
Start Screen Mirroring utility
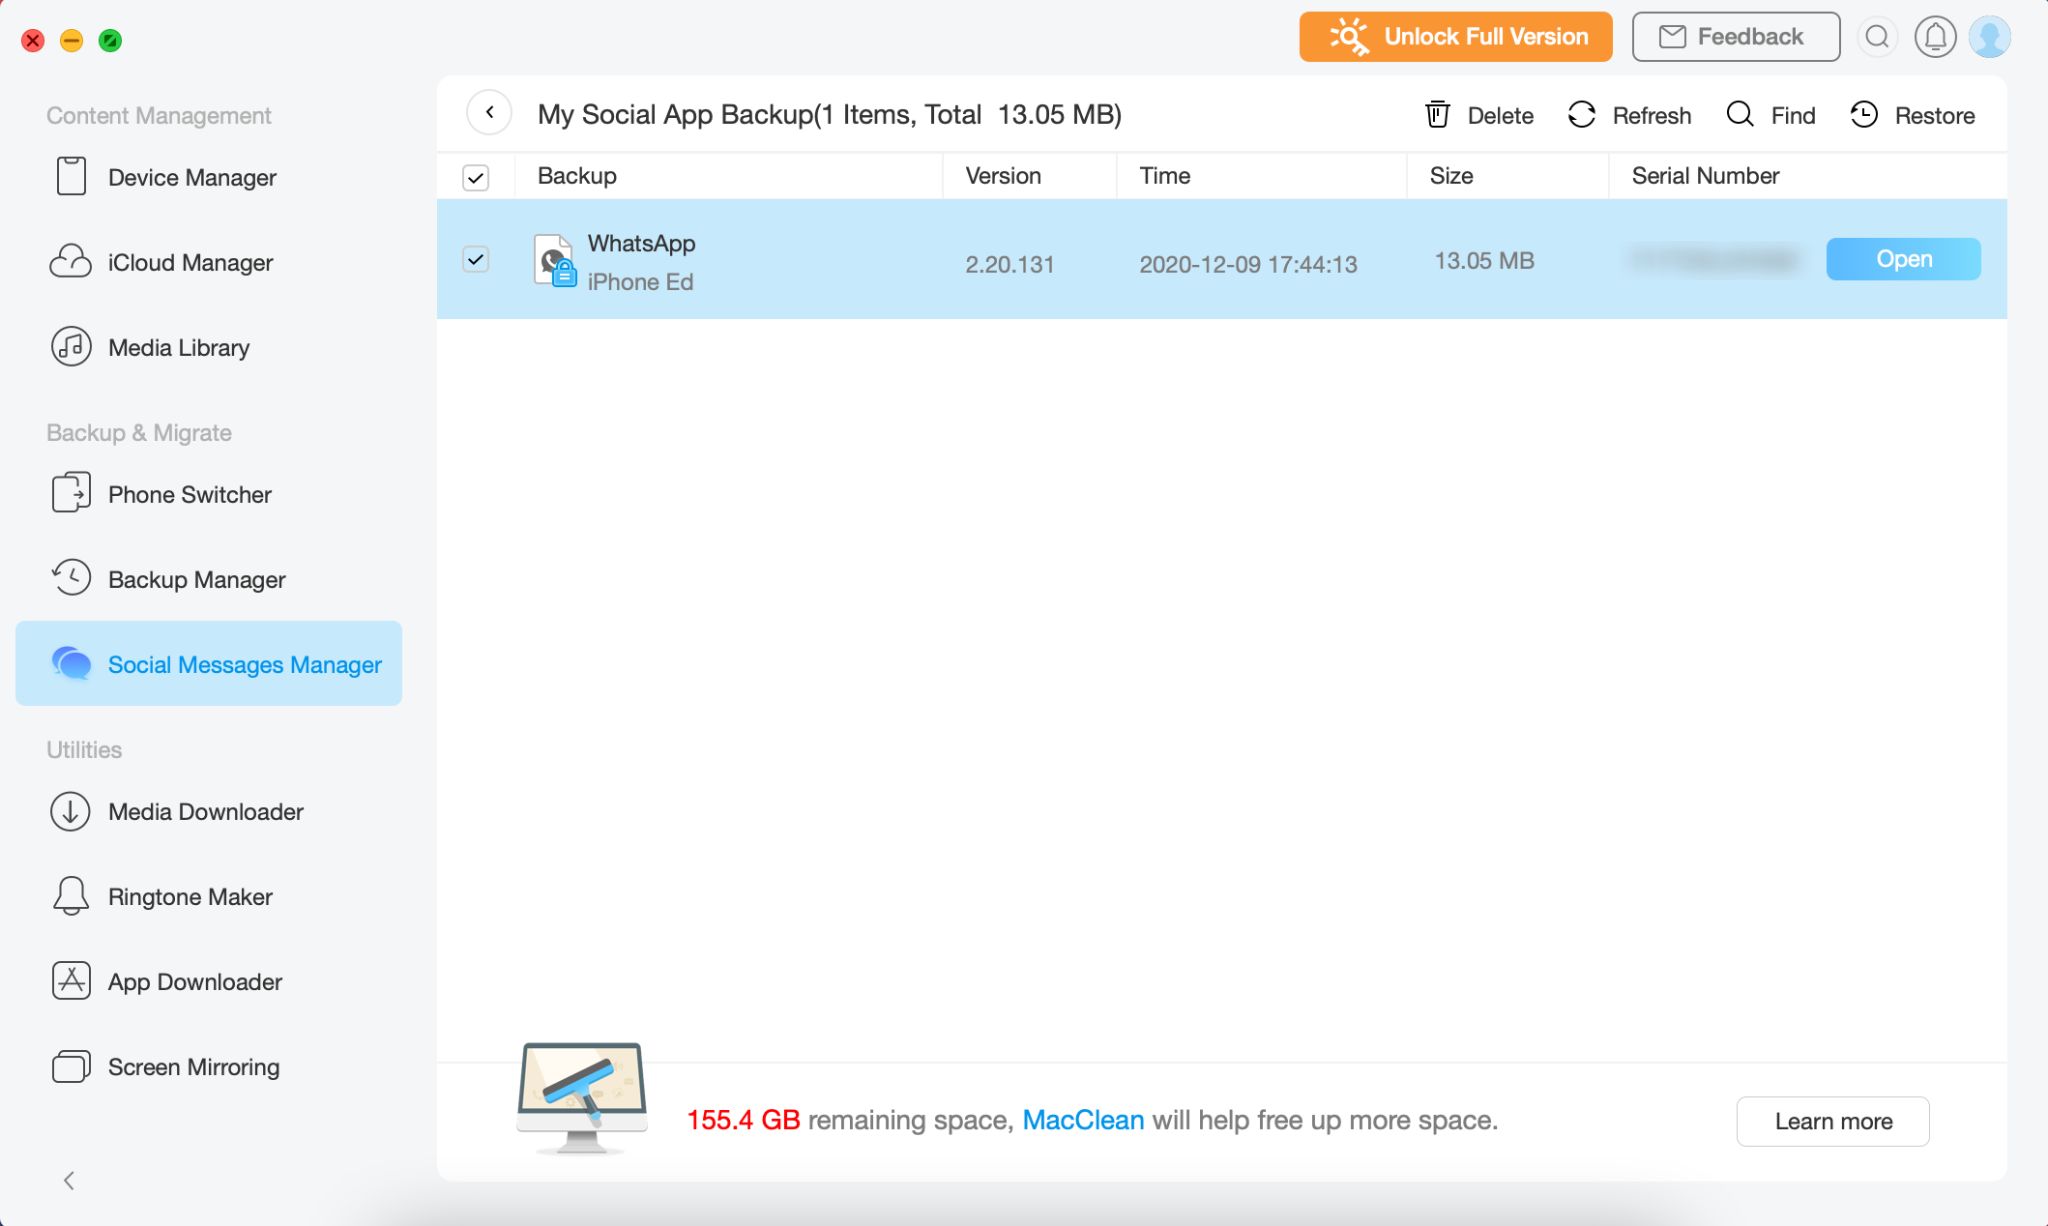165,1066
